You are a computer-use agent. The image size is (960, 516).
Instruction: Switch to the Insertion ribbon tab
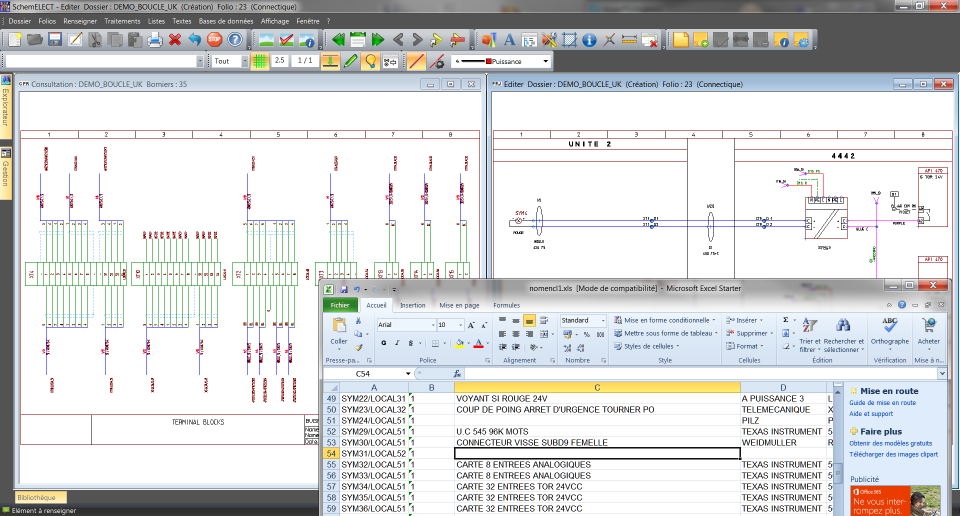tap(413, 305)
